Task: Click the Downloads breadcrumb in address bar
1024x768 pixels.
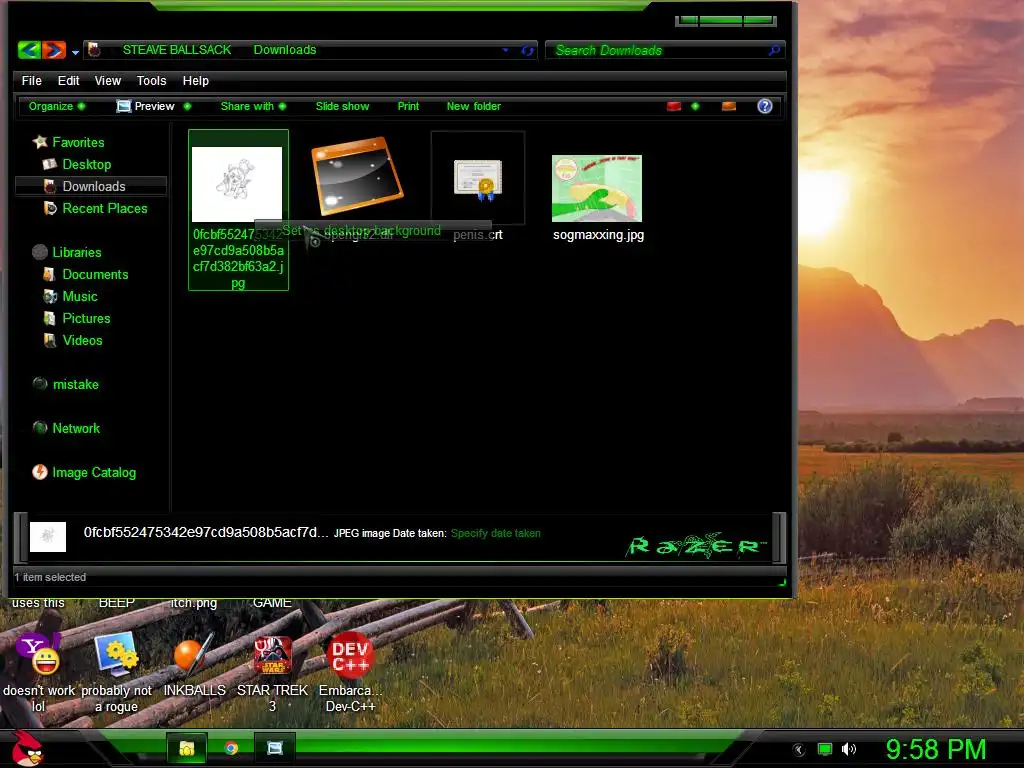Action: pos(285,50)
